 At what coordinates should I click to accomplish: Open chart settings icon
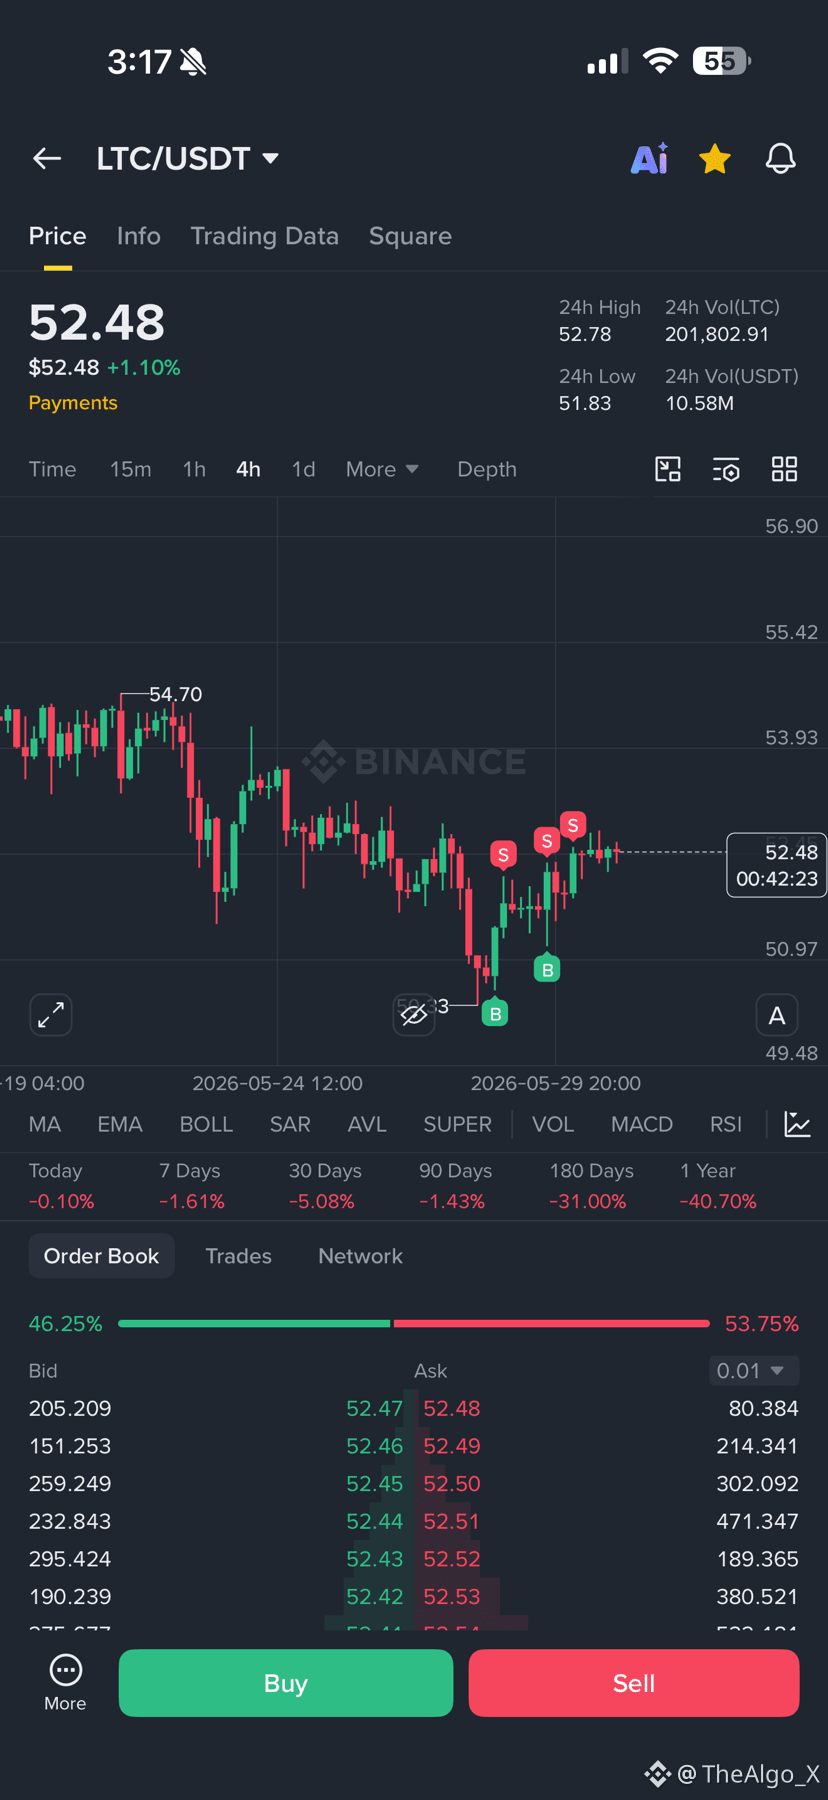[x=726, y=469]
